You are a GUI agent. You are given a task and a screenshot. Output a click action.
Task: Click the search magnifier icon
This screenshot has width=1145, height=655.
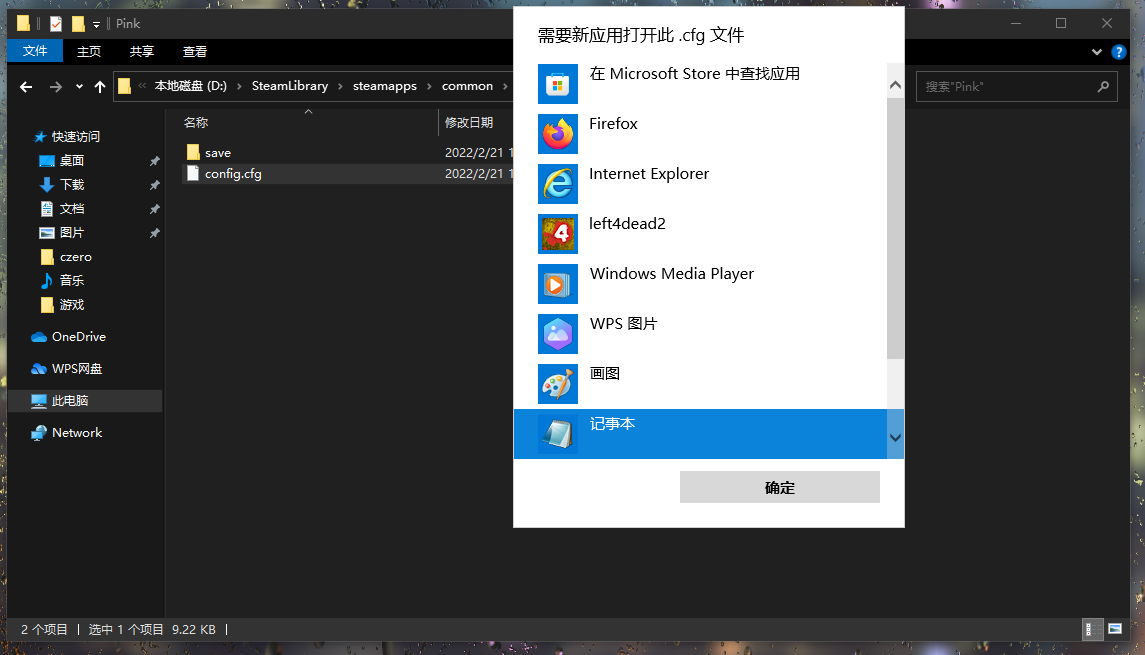[1103, 86]
